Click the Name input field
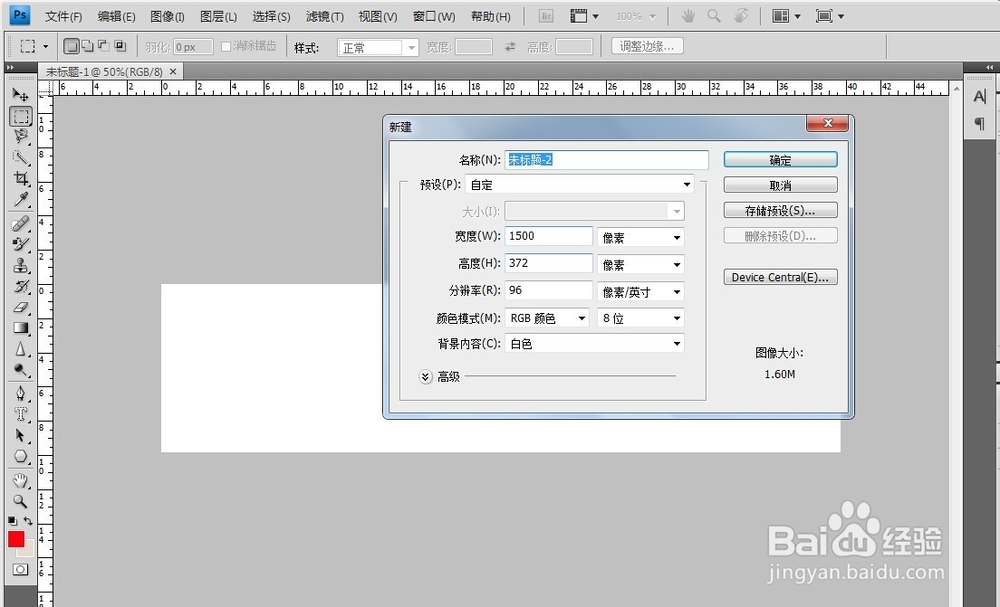1000x607 pixels. point(607,160)
